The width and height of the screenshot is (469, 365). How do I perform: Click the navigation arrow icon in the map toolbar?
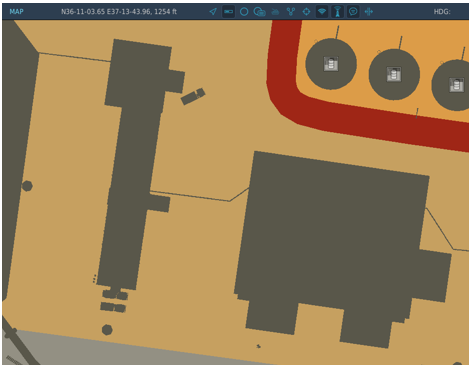point(213,12)
